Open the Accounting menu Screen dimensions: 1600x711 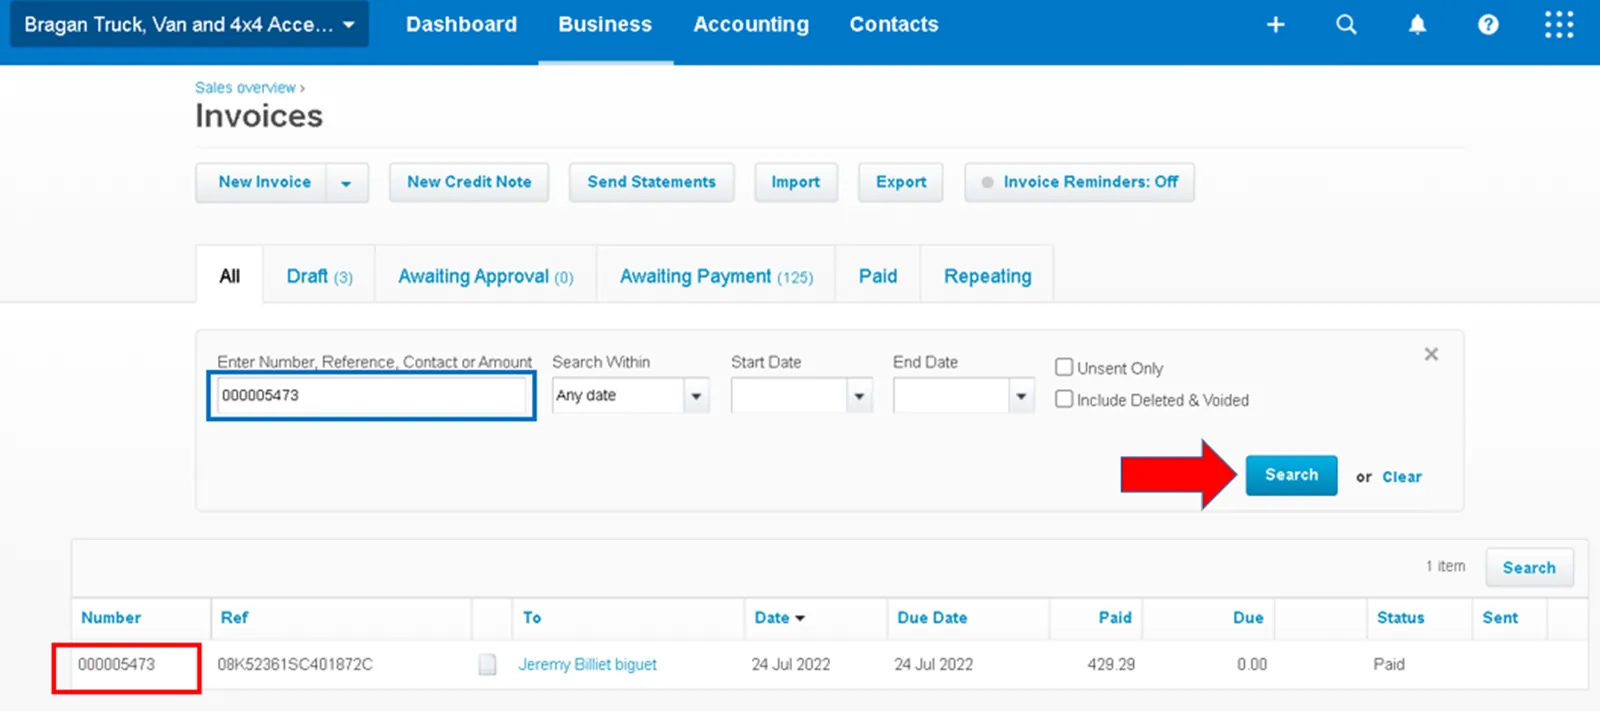(751, 24)
